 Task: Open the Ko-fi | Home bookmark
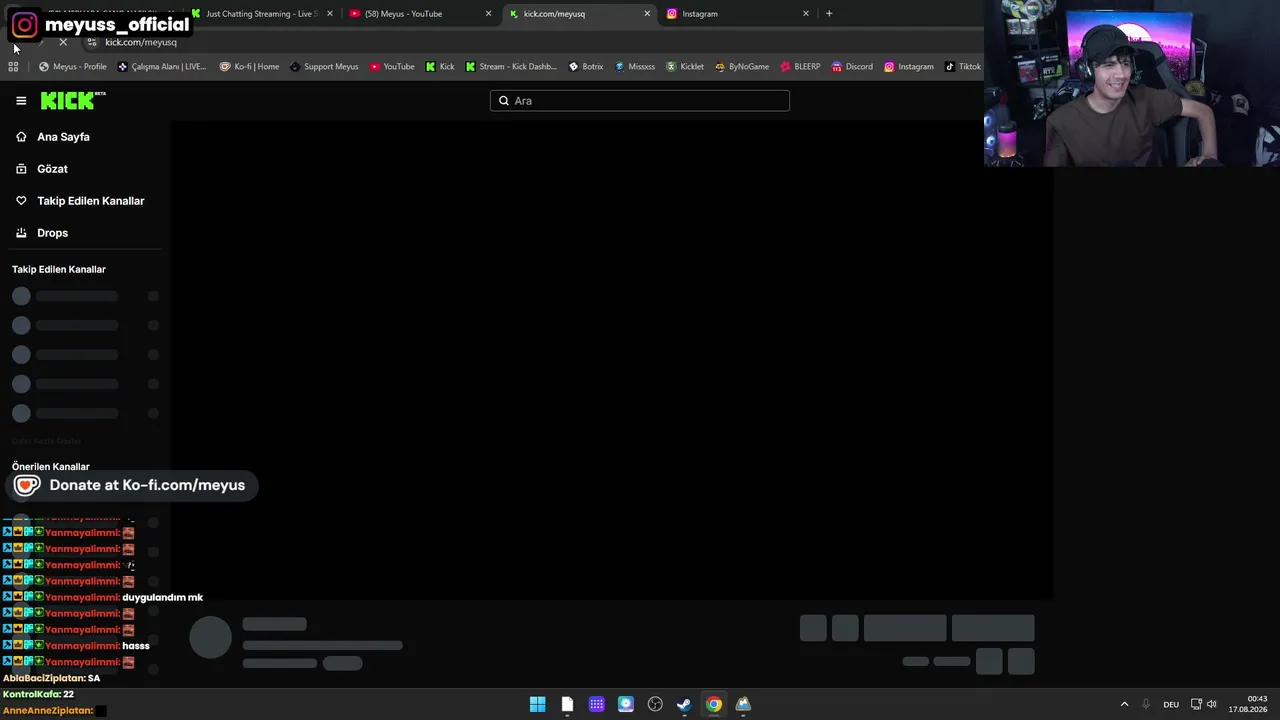pyautogui.click(x=249, y=67)
